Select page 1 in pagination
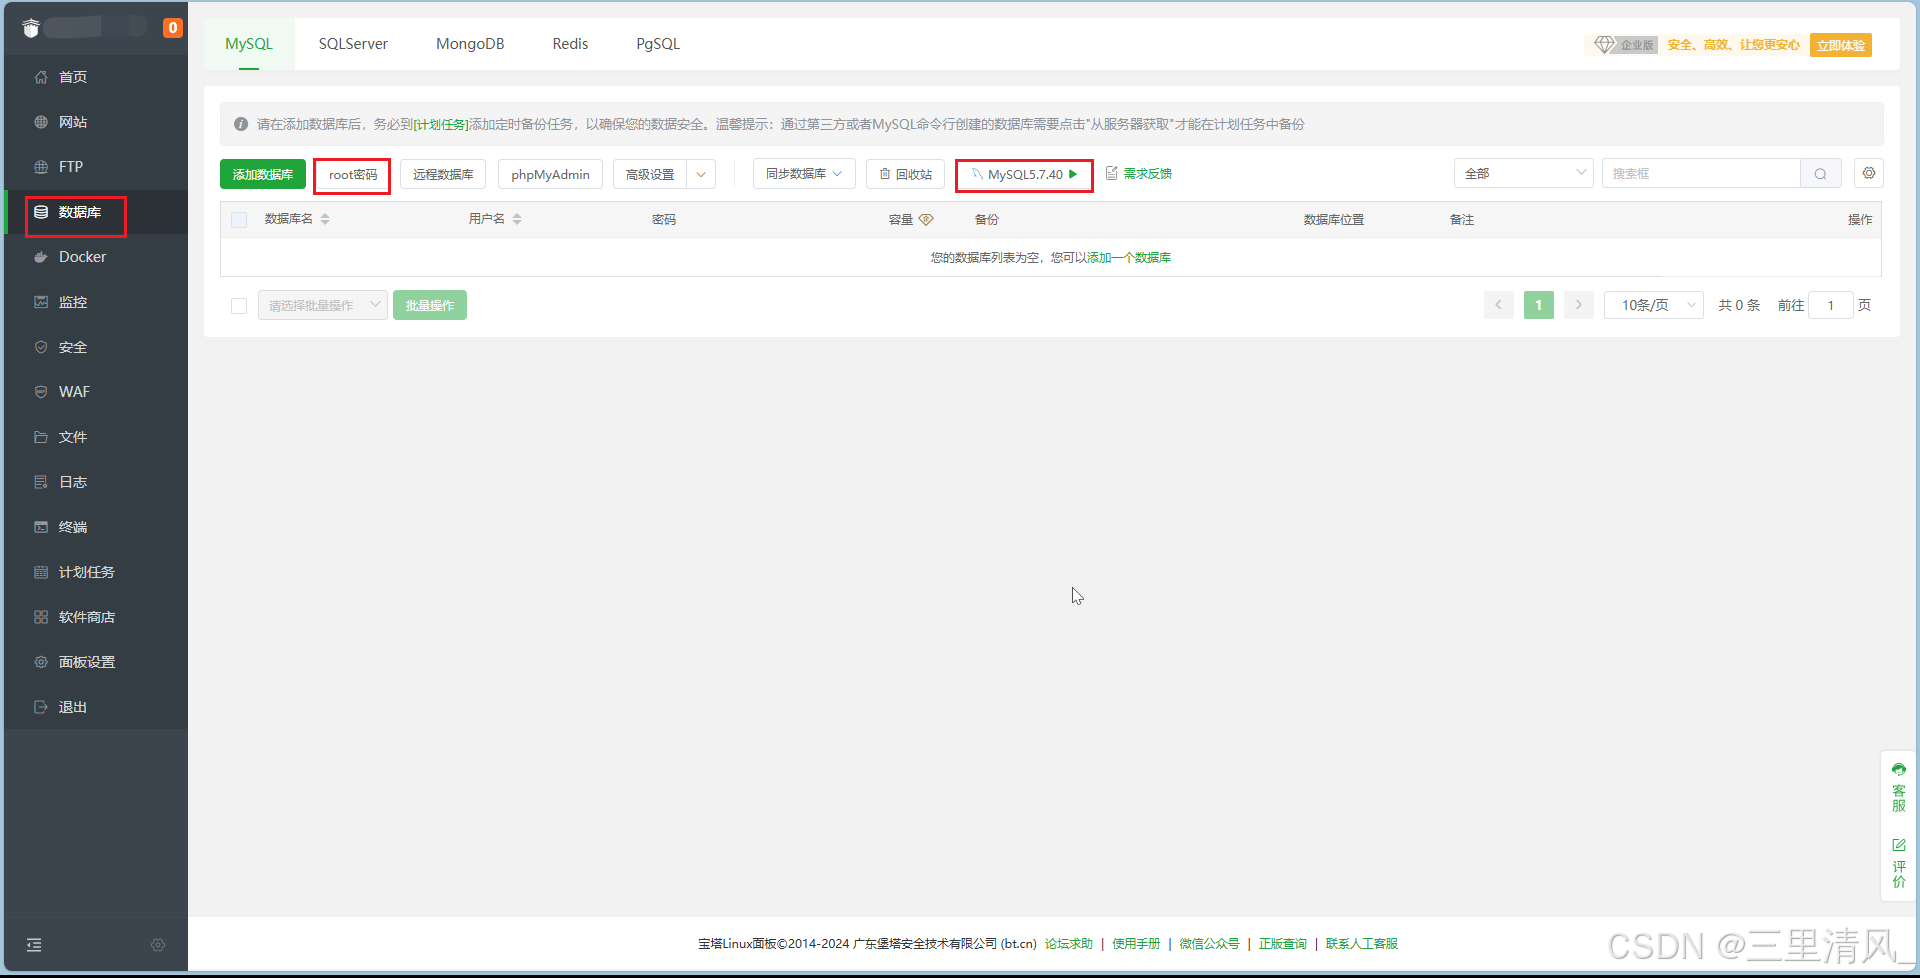The height and width of the screenshot is (978, 1920). [x=1539, y=305]
